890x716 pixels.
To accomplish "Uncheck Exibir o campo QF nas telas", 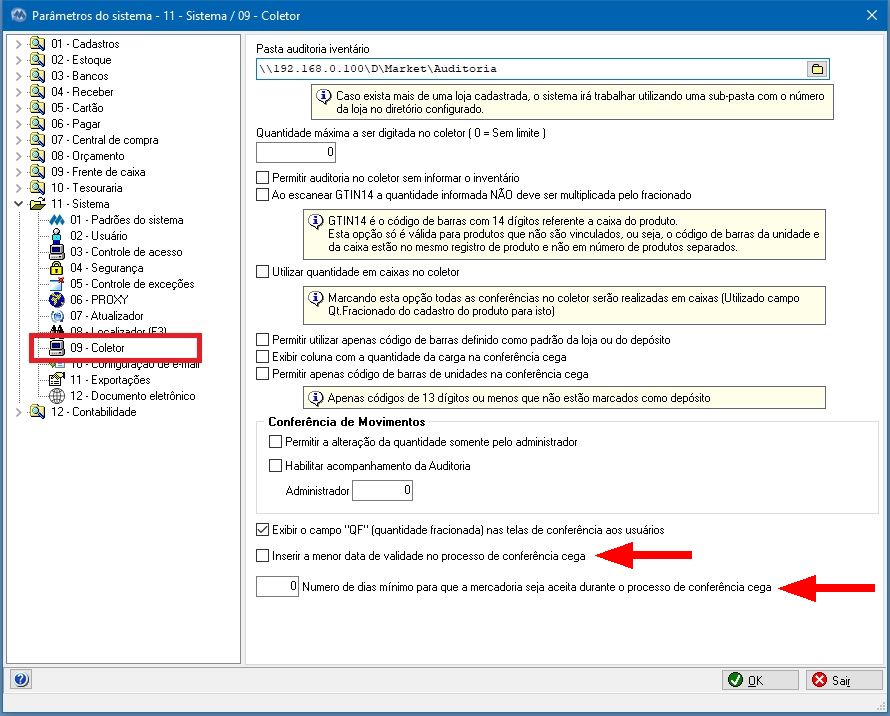I will click(x=262, y=530).
